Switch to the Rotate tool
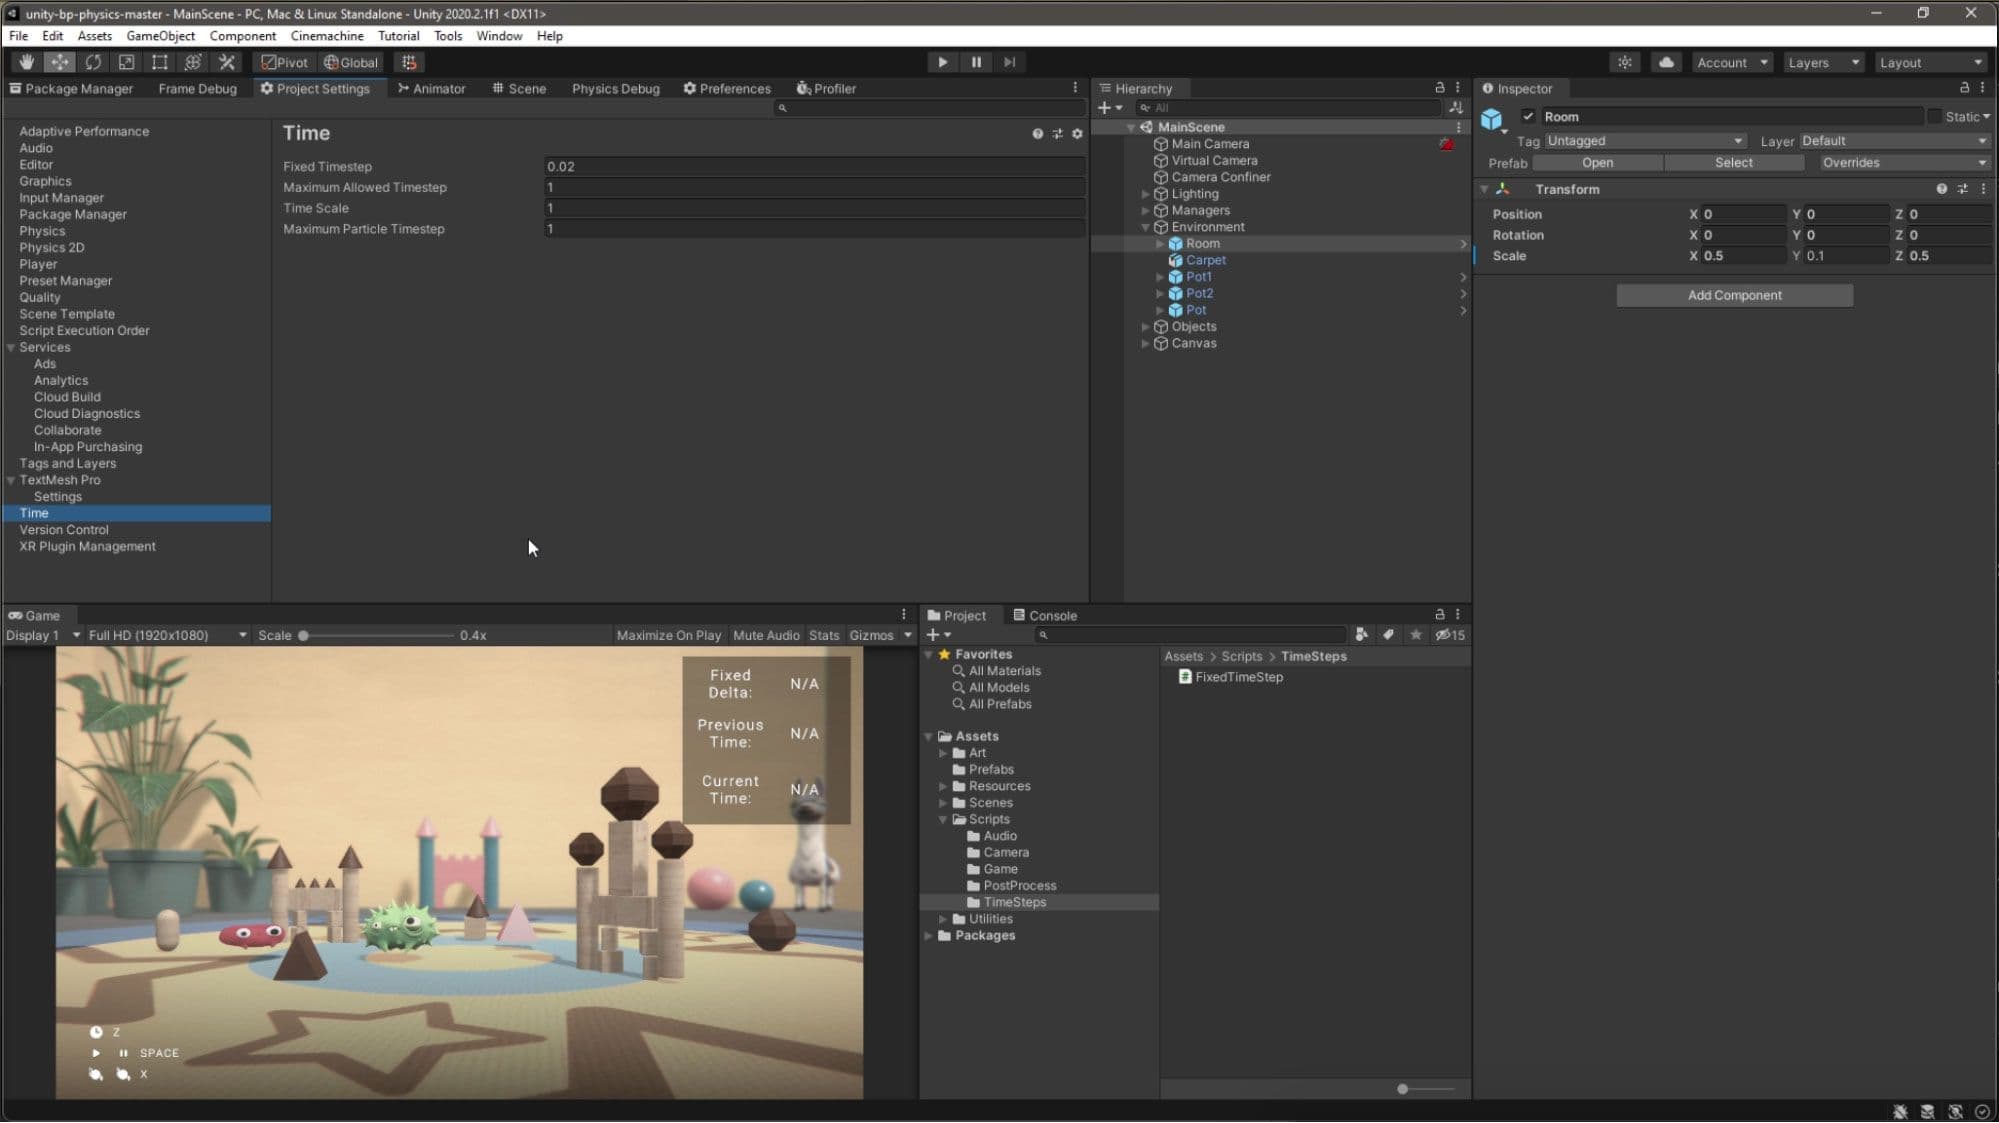This screenshot has width=1999, height=1123. (x=93, y=62)
